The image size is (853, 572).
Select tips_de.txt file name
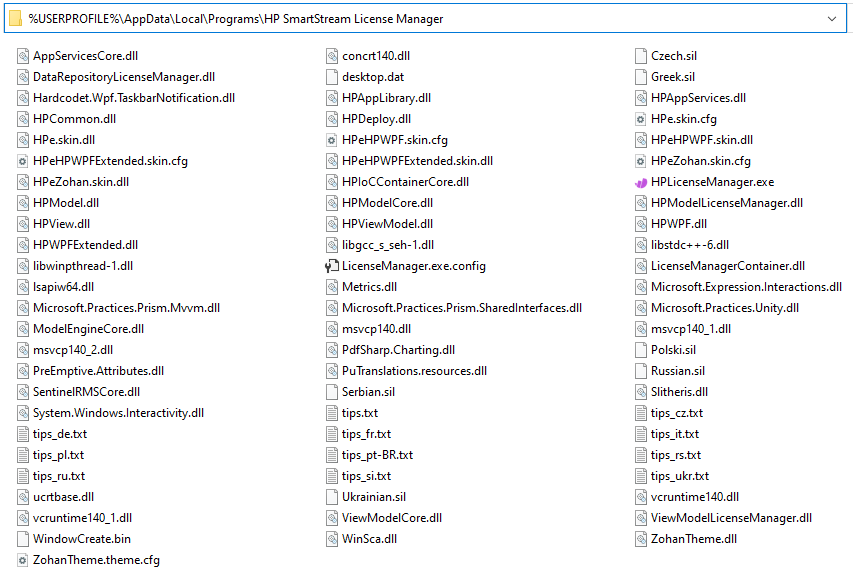(60, 434)
